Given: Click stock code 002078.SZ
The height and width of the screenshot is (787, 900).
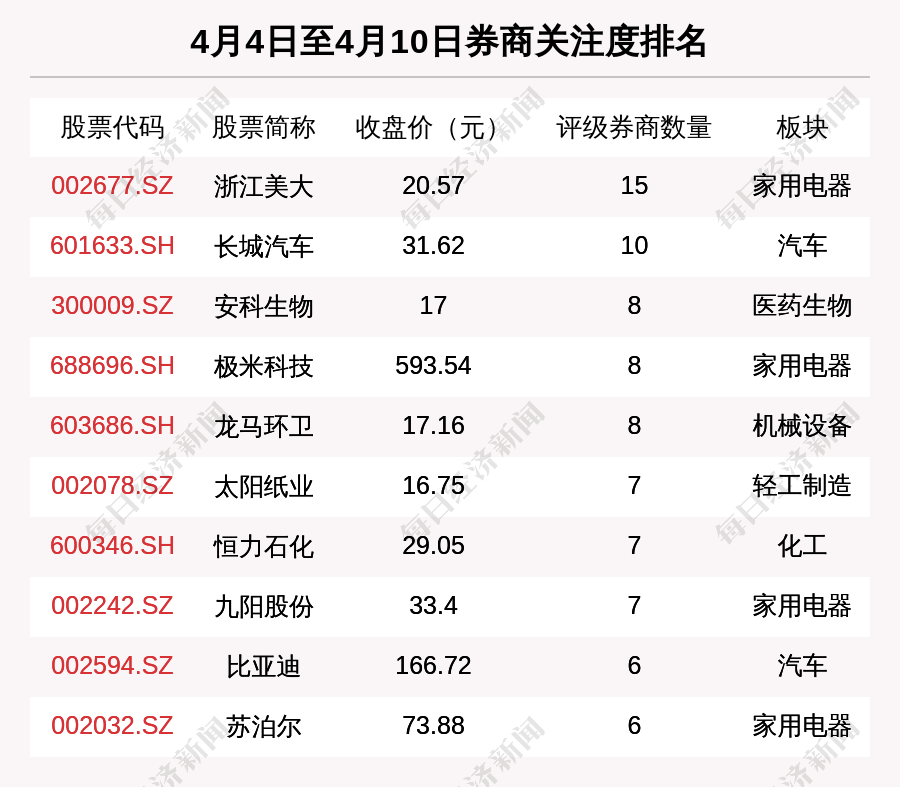Looking at the screenshot, I should tap(112, 486).
